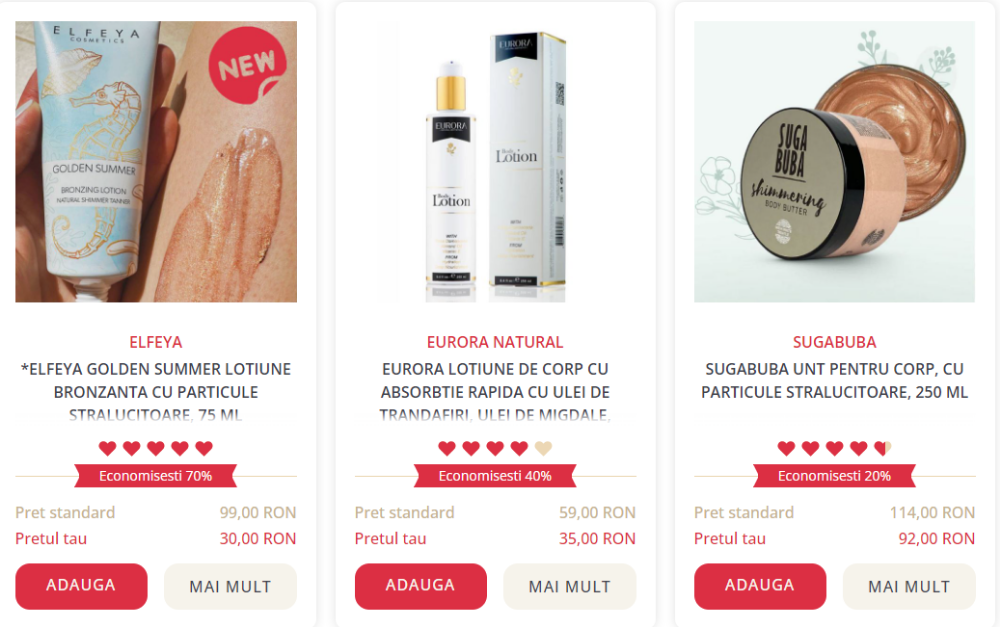This screenshot has width=1000, height=627.
Task: Open the ELFEYA brand link
Action: [156, 343]
